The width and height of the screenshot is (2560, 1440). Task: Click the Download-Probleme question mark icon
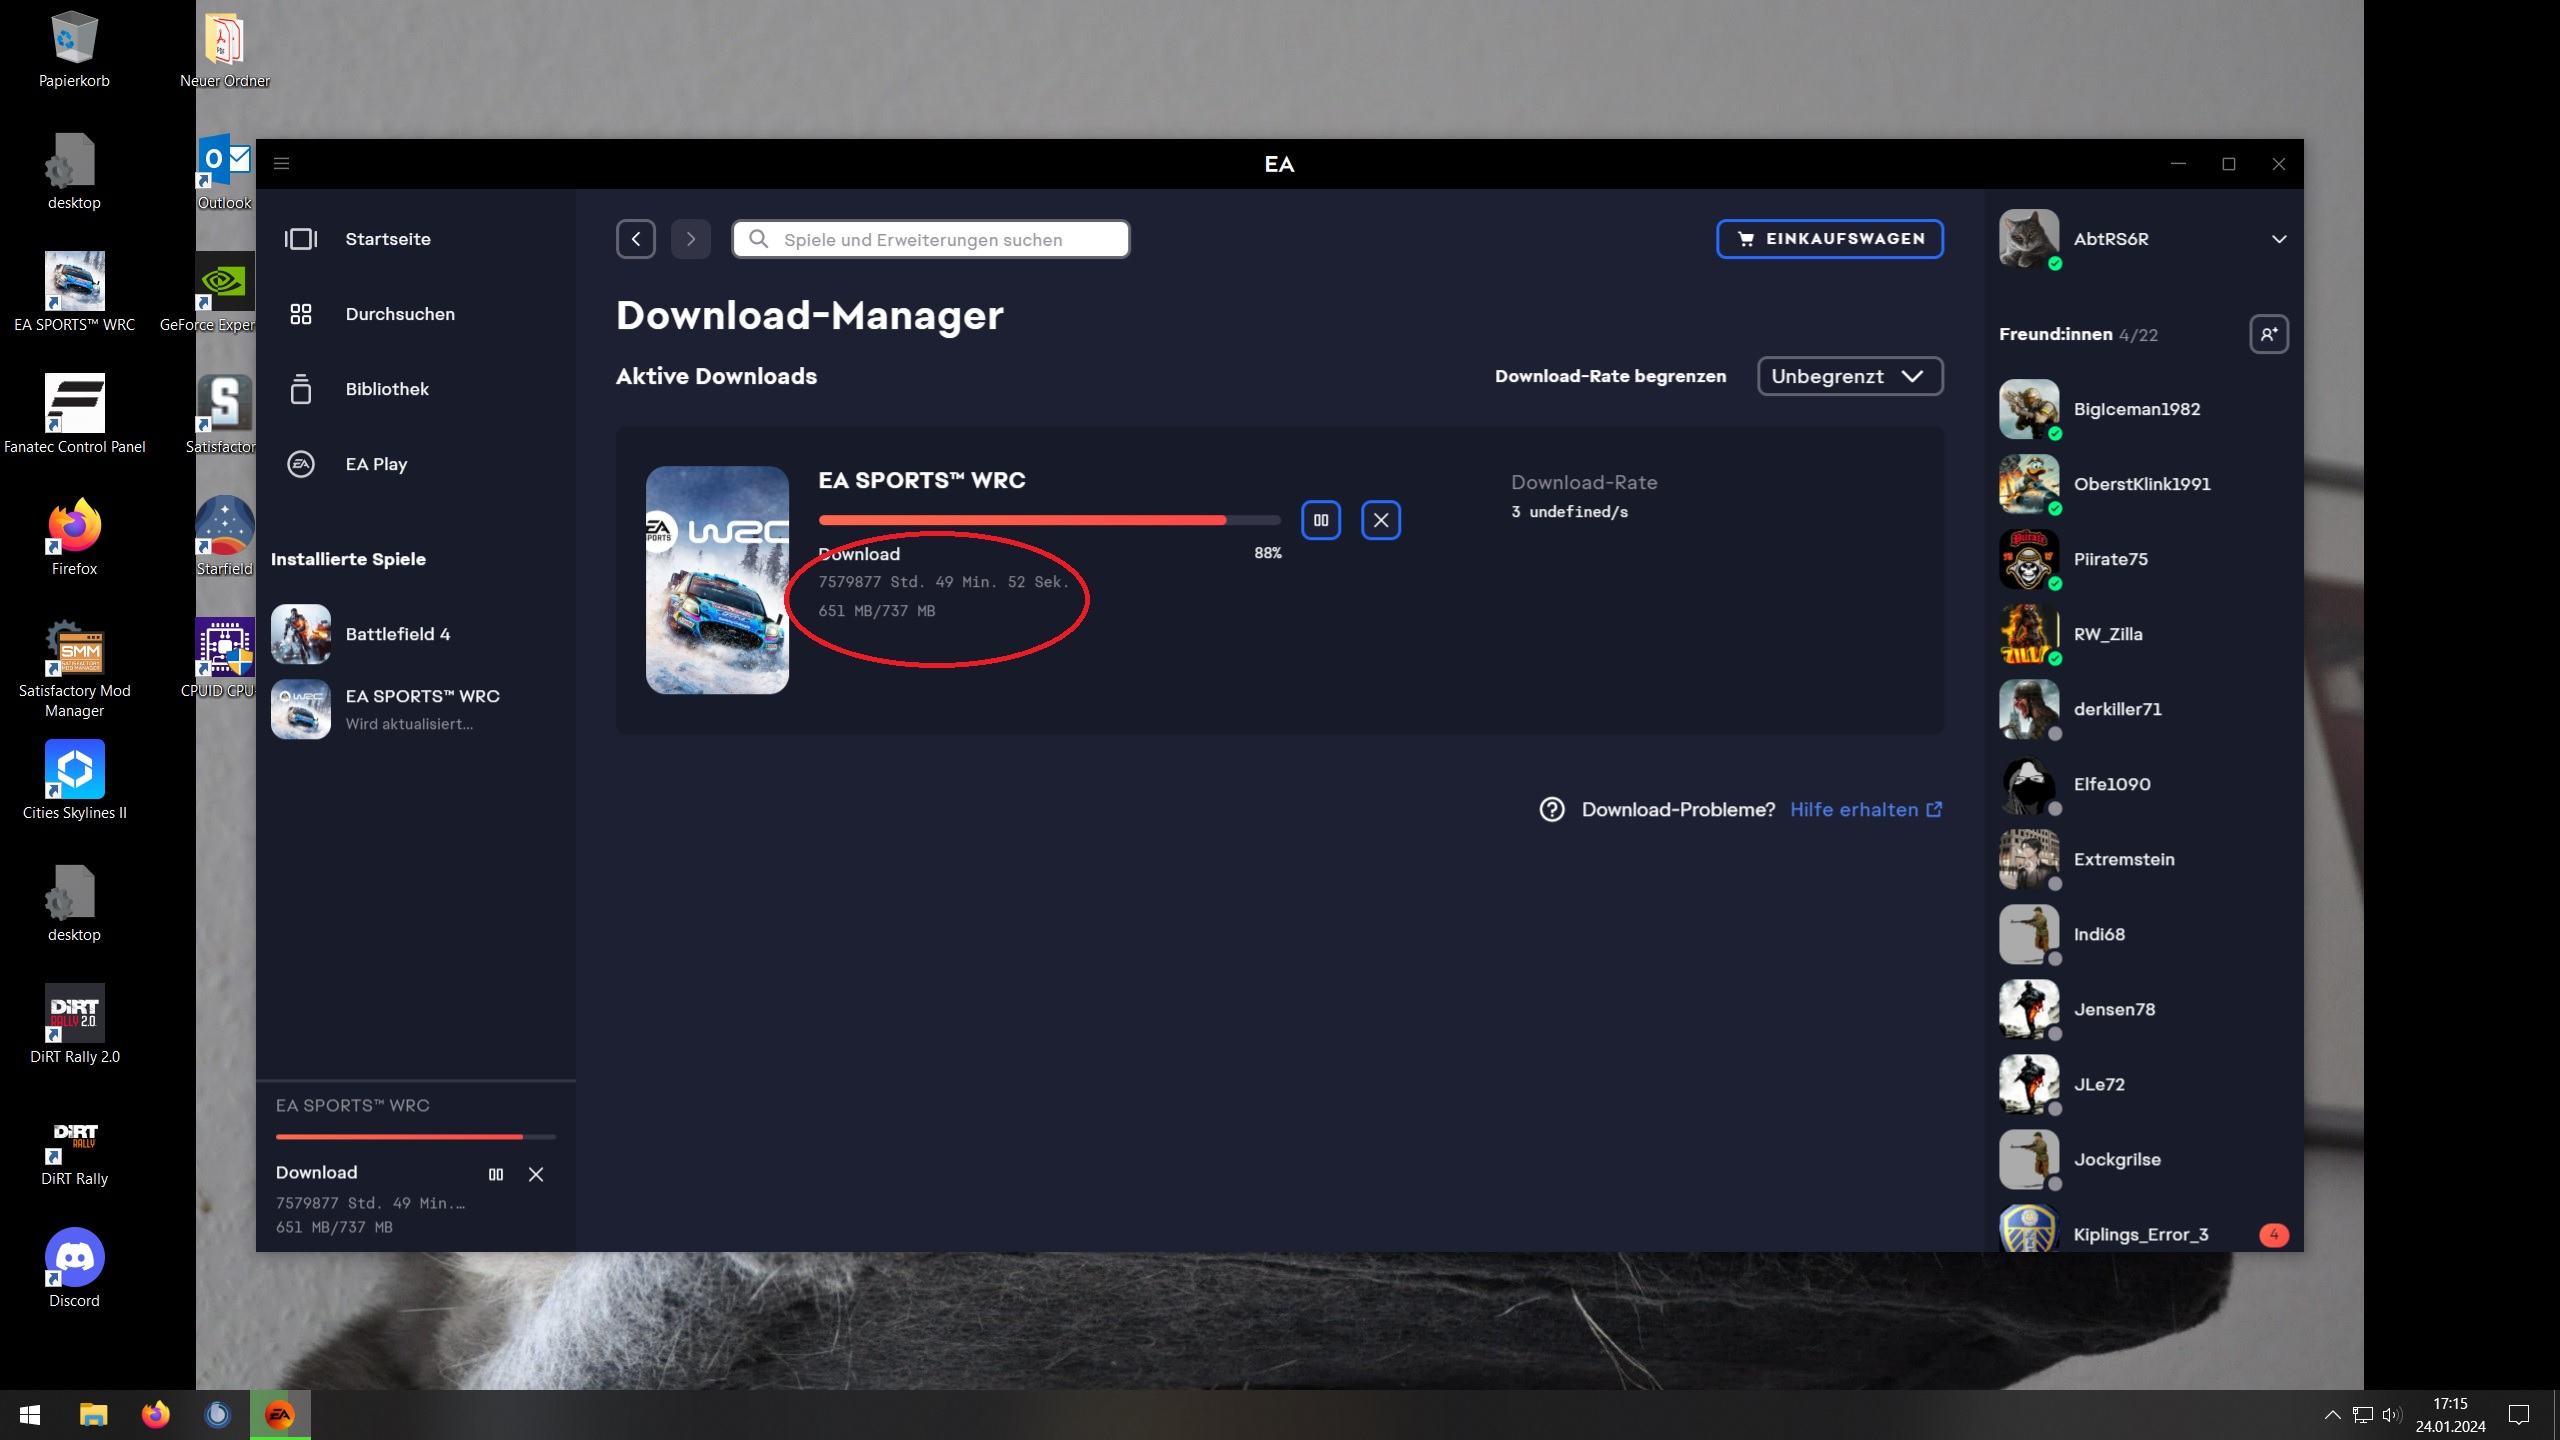(x=1552, y=810)
